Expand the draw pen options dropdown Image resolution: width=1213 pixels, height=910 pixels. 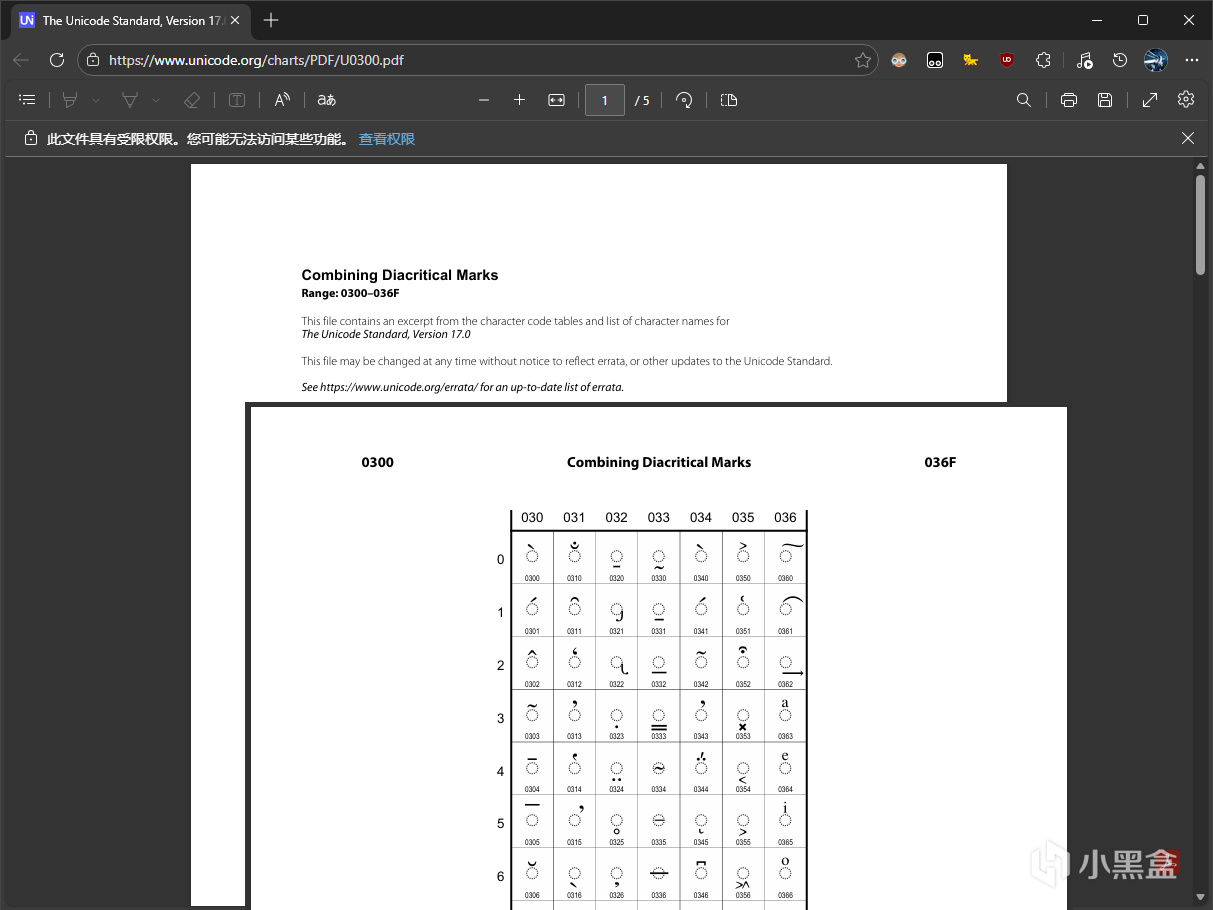tap(156, 100)
